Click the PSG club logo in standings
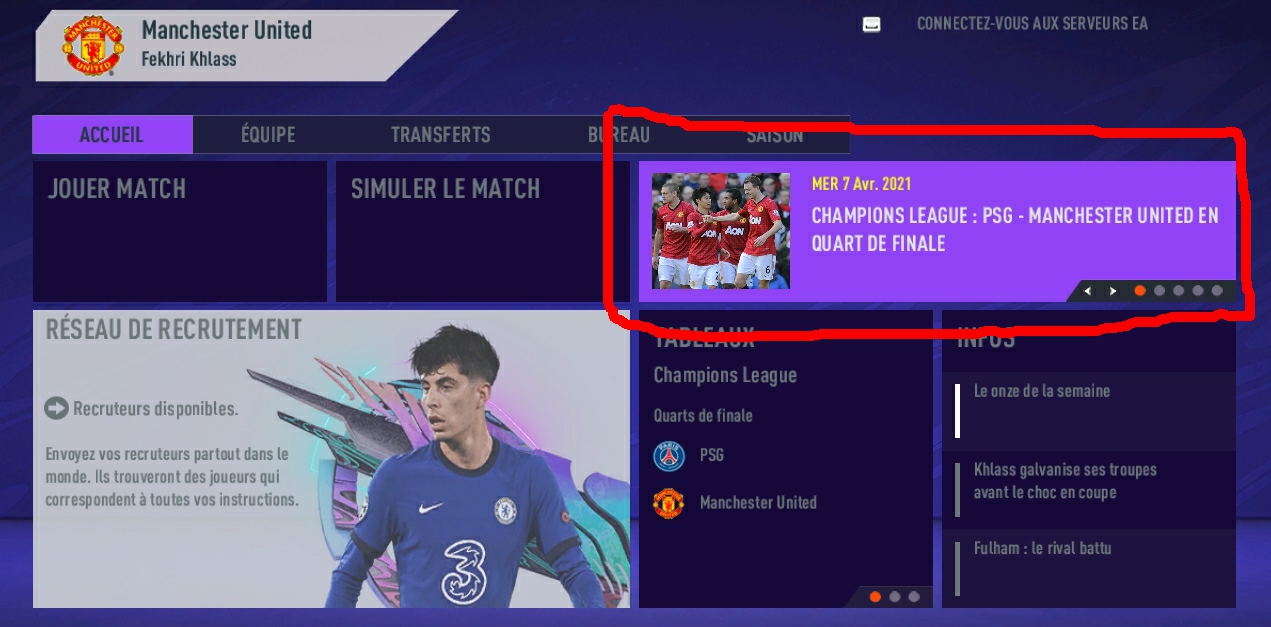The width and height of the screenshot is (1271, 627). (x=669, y=456)
